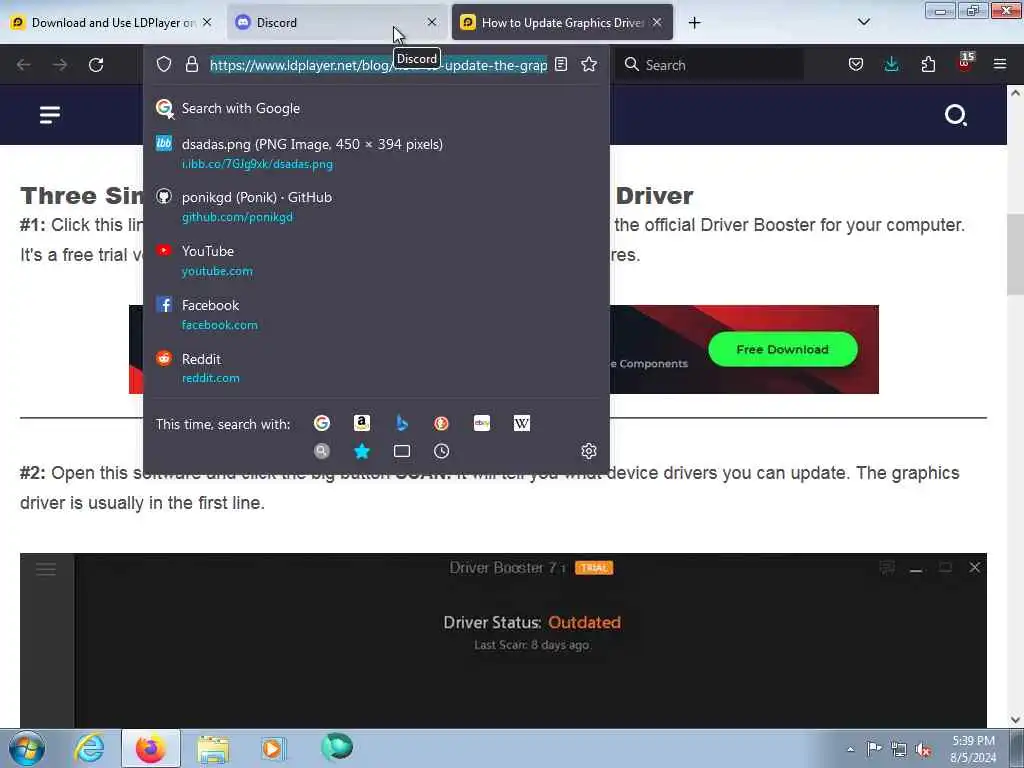Close the How to Update Graphics Driver tab
This screenshot has height=768, width=1024.
pyautogui.click(x=657, y=22)
